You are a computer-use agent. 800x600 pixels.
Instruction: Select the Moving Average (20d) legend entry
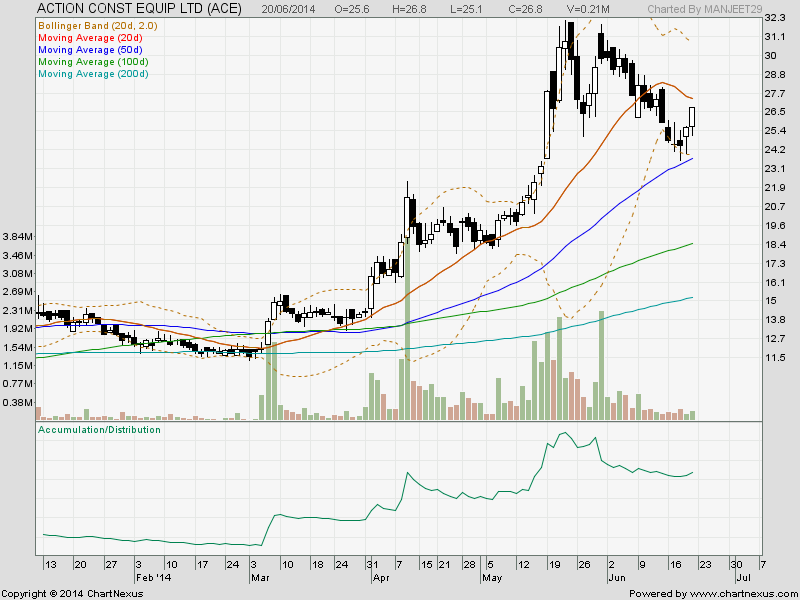[90, 38]
